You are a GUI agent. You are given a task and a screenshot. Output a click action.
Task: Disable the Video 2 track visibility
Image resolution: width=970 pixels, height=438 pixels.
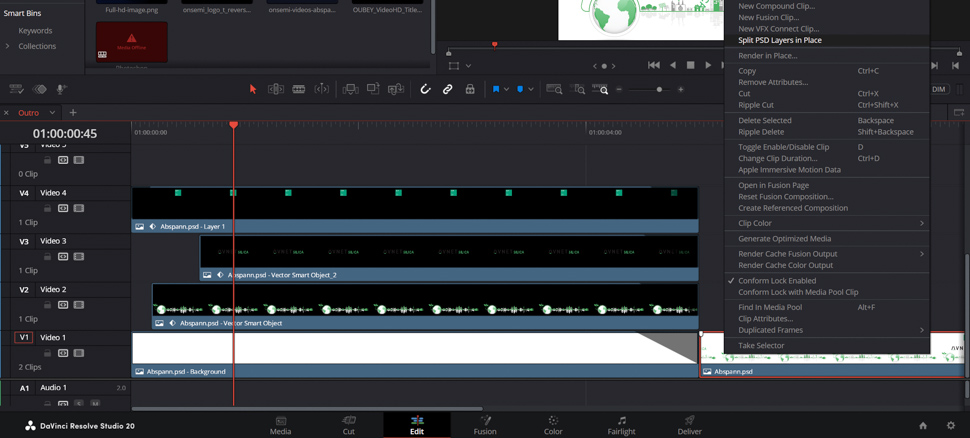click(79, 305)
